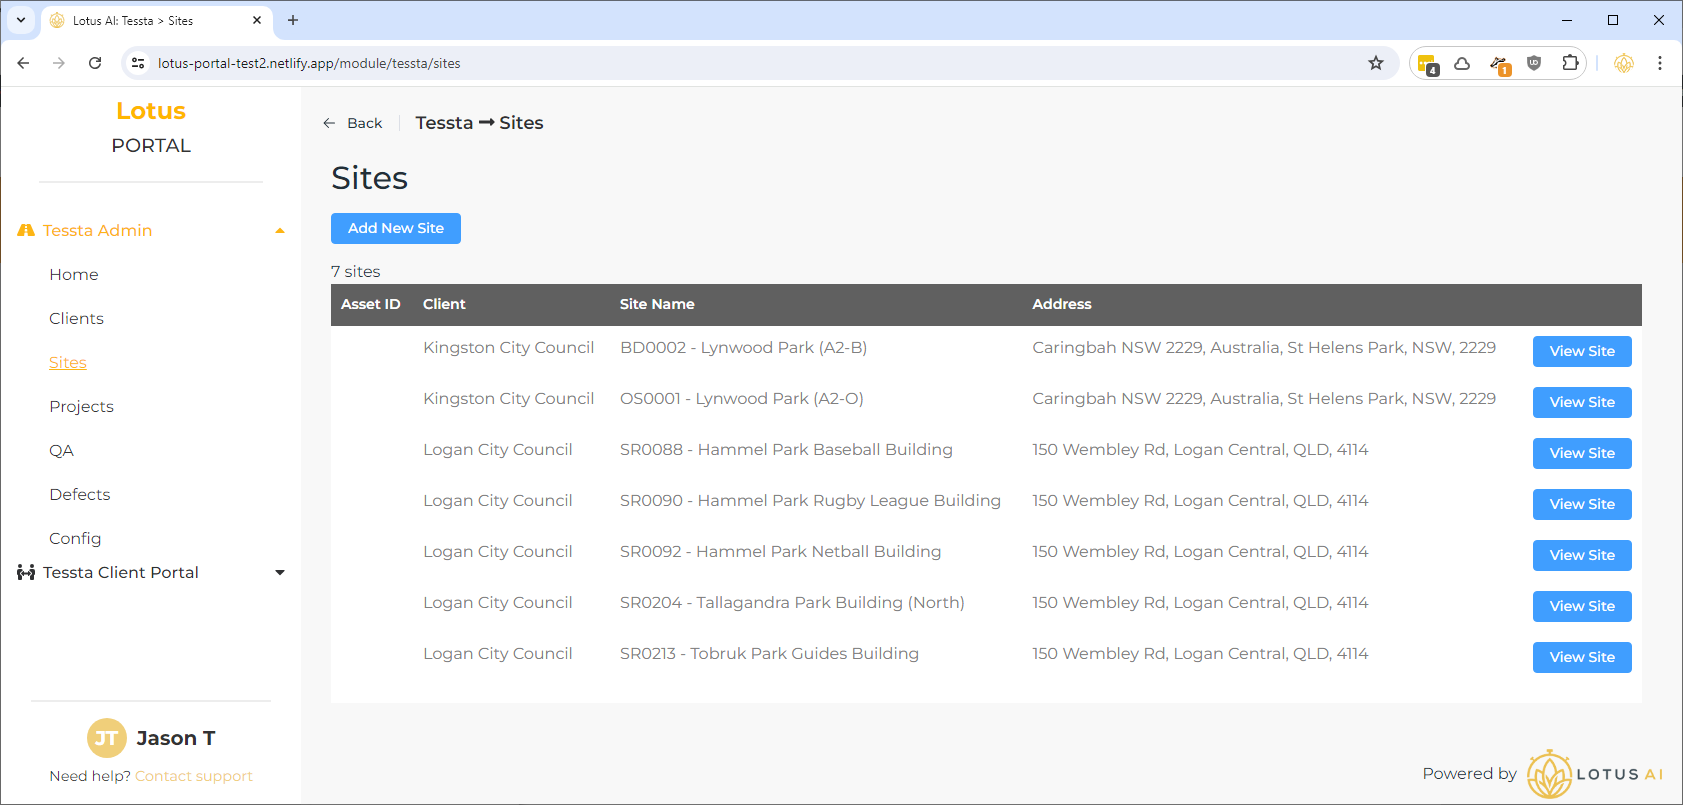Viewport: 1683px width, 805px height.
Task: Collapse the Tessta Admin section
Action: [x=280, y=231]
